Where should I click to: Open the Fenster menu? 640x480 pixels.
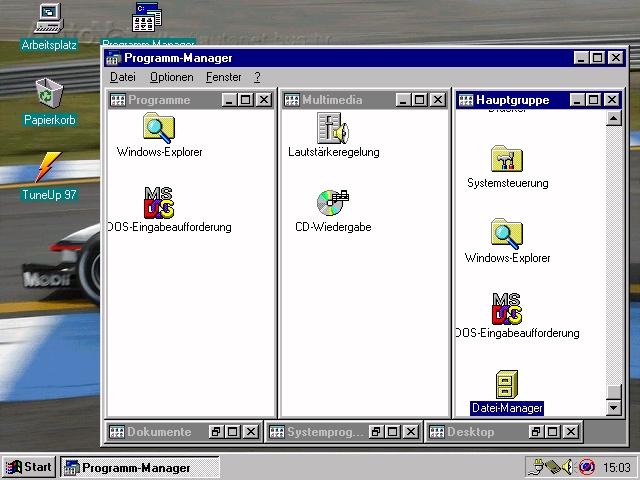pos(223,77)
